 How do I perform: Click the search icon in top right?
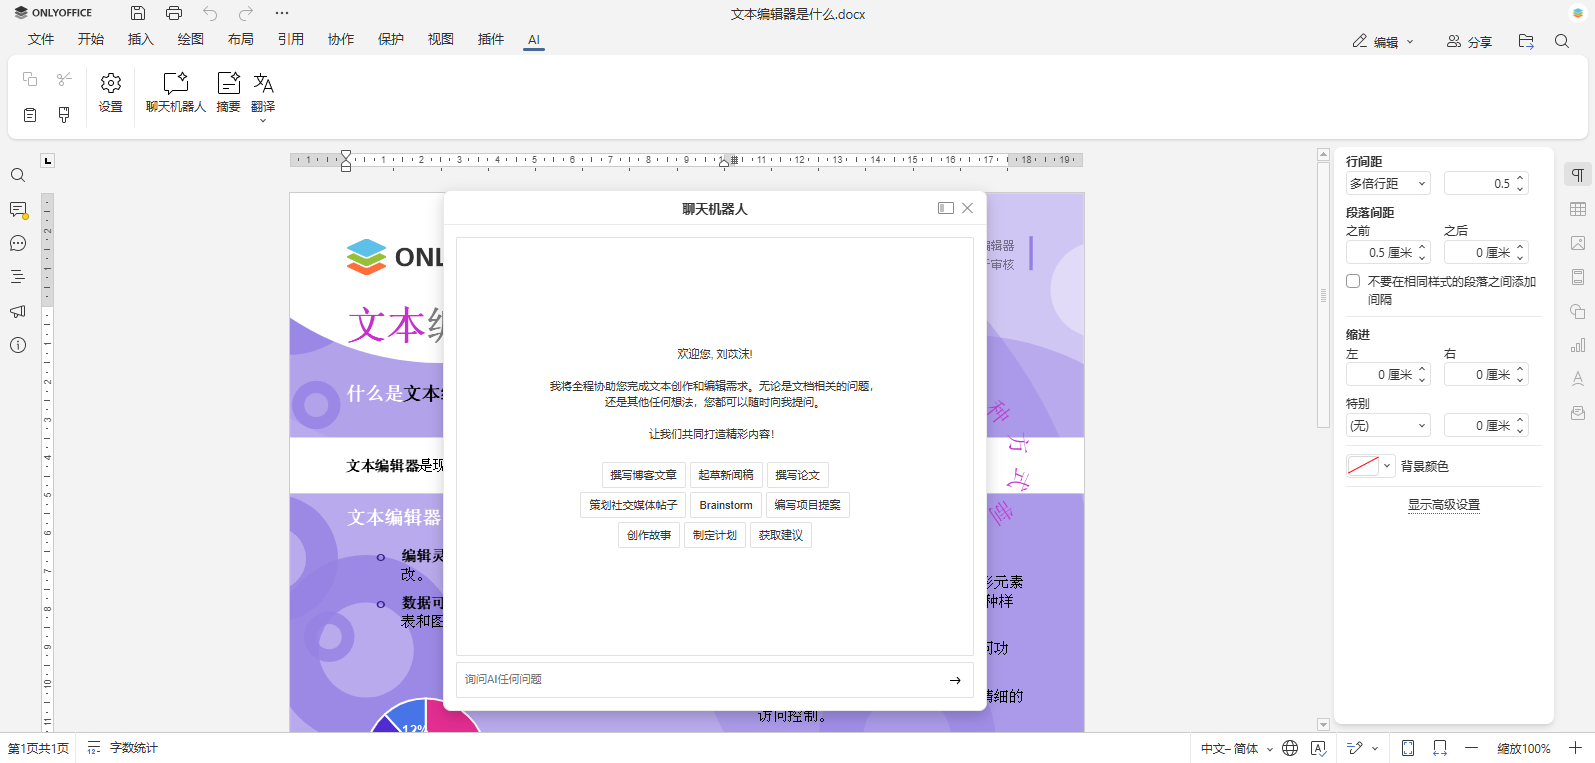1562,41
